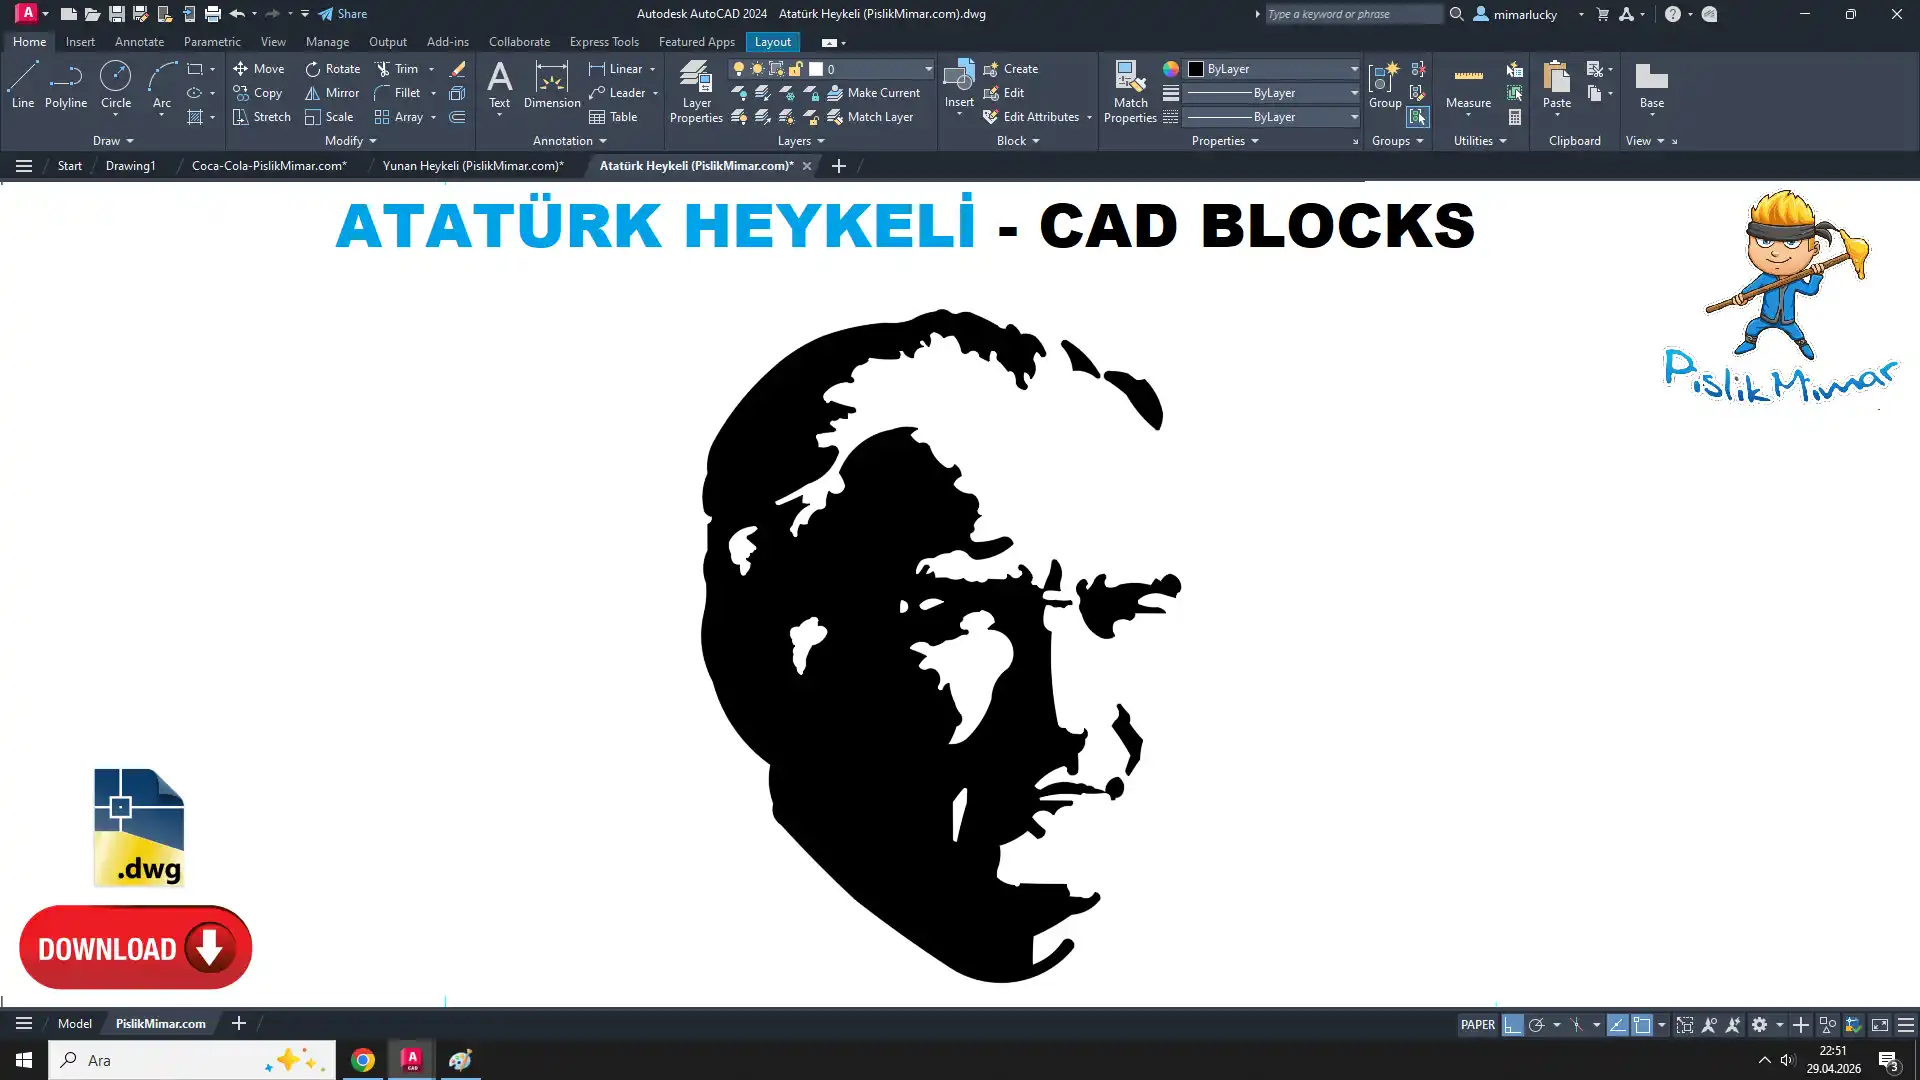Open the Annotate ribbon tab
Image resolution: width=1920 pixels, height=1080 pixels.
click(139, 42)
